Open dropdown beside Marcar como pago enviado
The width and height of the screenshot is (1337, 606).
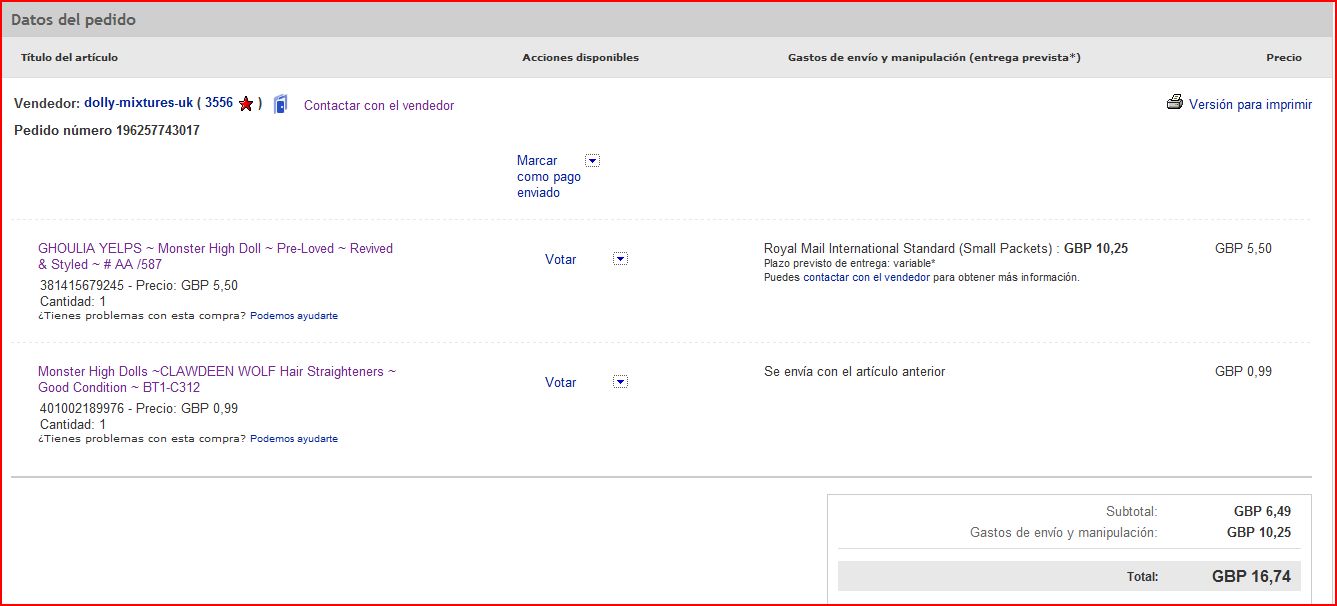coord(592,160)
